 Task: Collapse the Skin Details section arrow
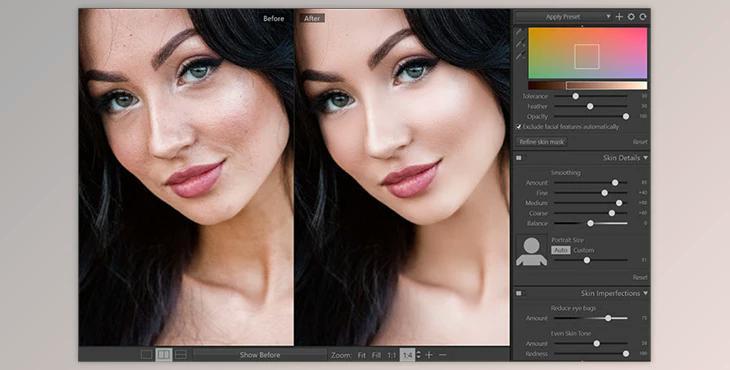[645, 158]
